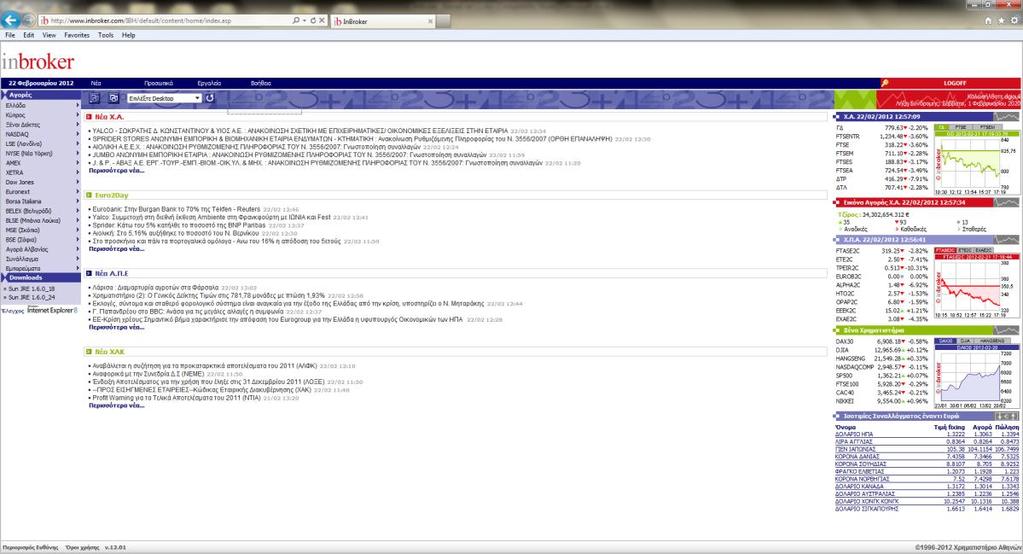This screenshot has width=1023, height=554.
Task: Select the ETE2C tab on the Χ.Π.Α. chart
Action: tap(965, 251)
